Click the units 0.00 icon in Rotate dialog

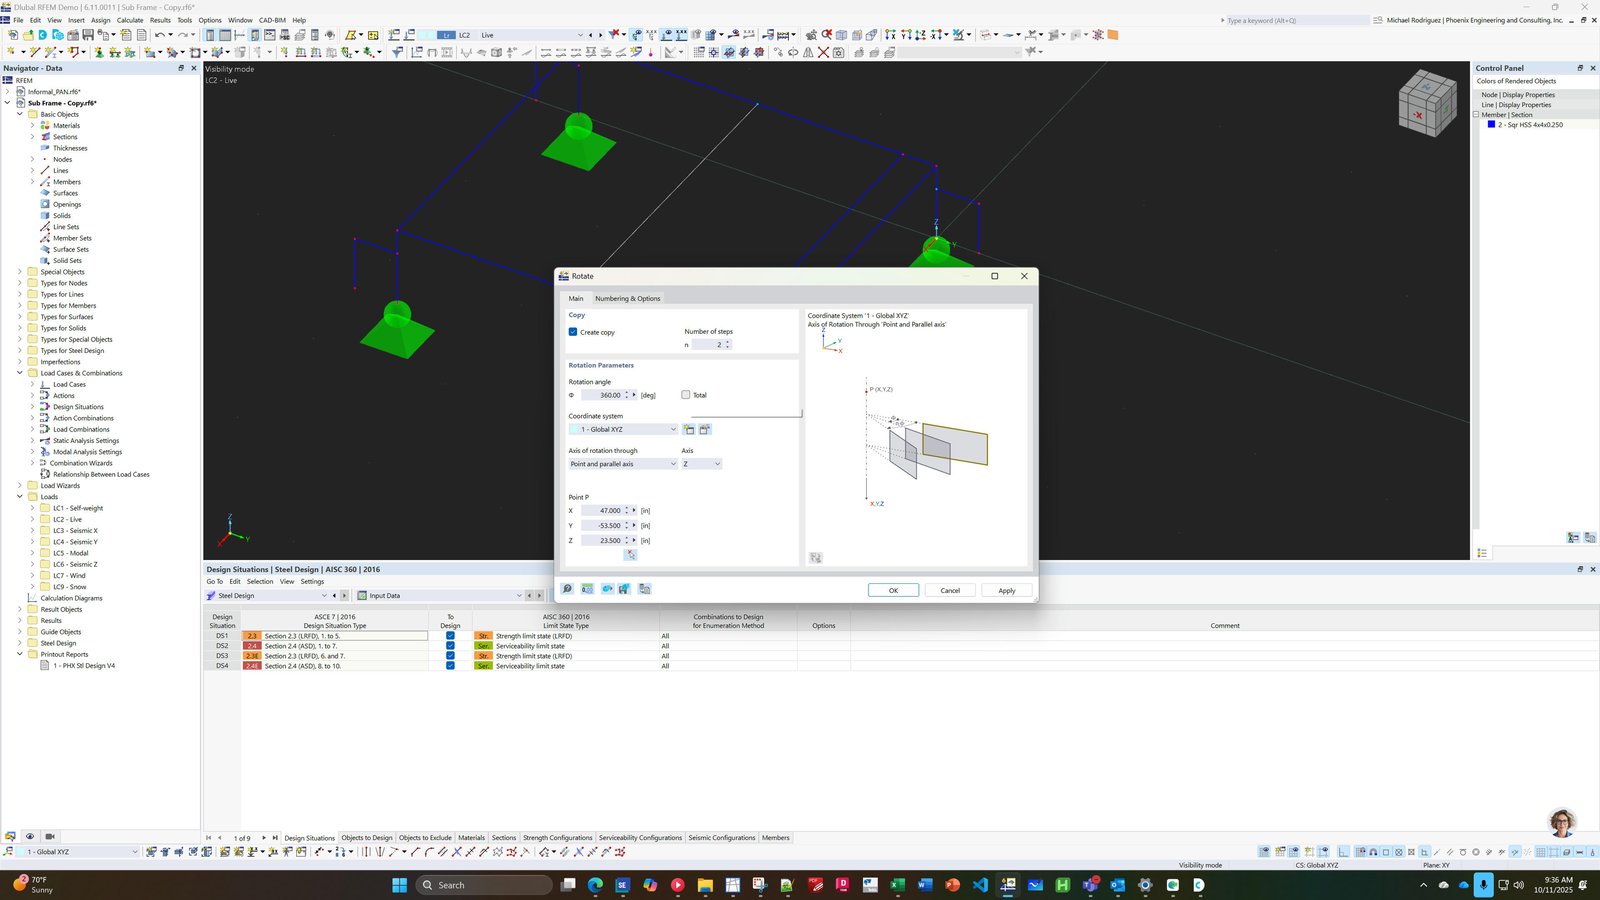587,589
